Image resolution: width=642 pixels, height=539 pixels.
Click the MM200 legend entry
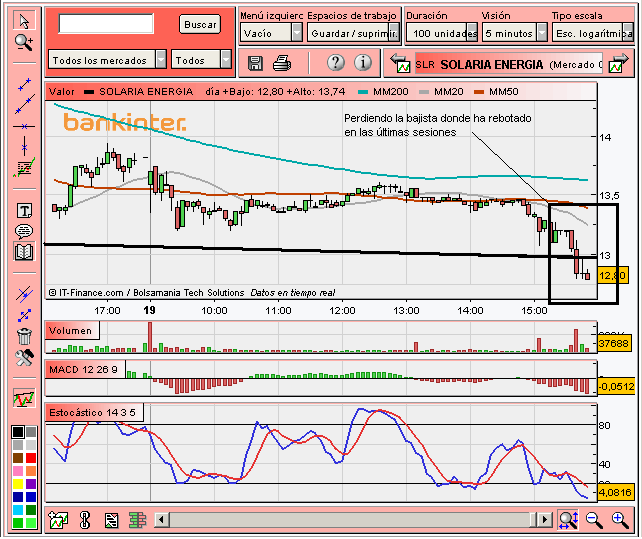point(383,91)
